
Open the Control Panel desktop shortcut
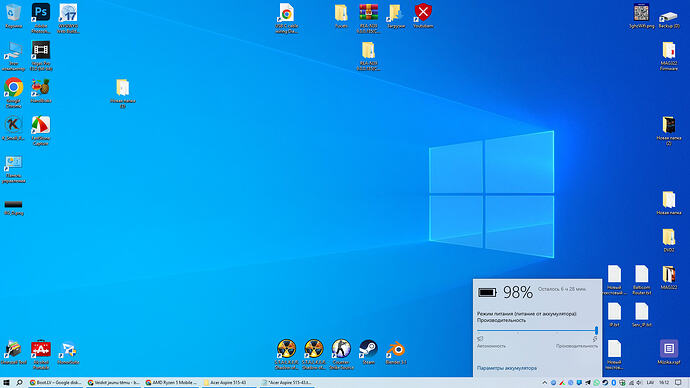coord(14,169)
